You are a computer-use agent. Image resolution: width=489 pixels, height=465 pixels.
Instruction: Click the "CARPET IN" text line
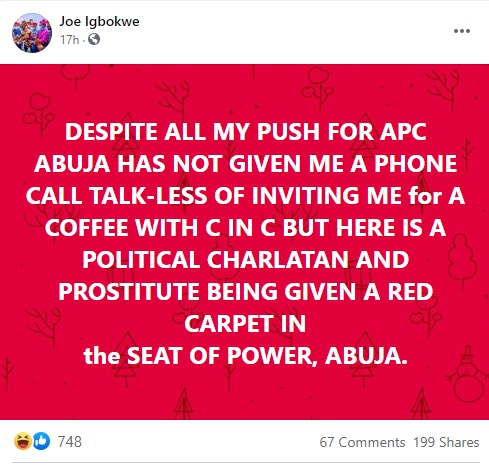click(x=245, y=324)
